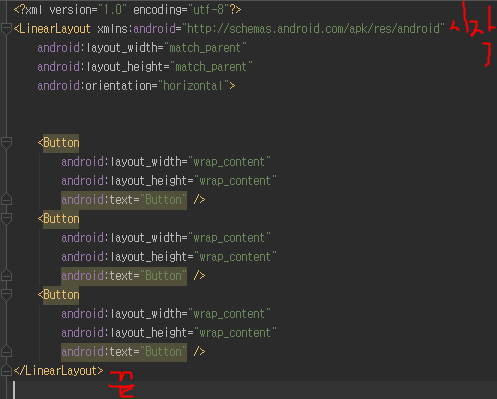Click the encoding value "utf-8"
Screen dimensions: 497x399
(208, 10)
